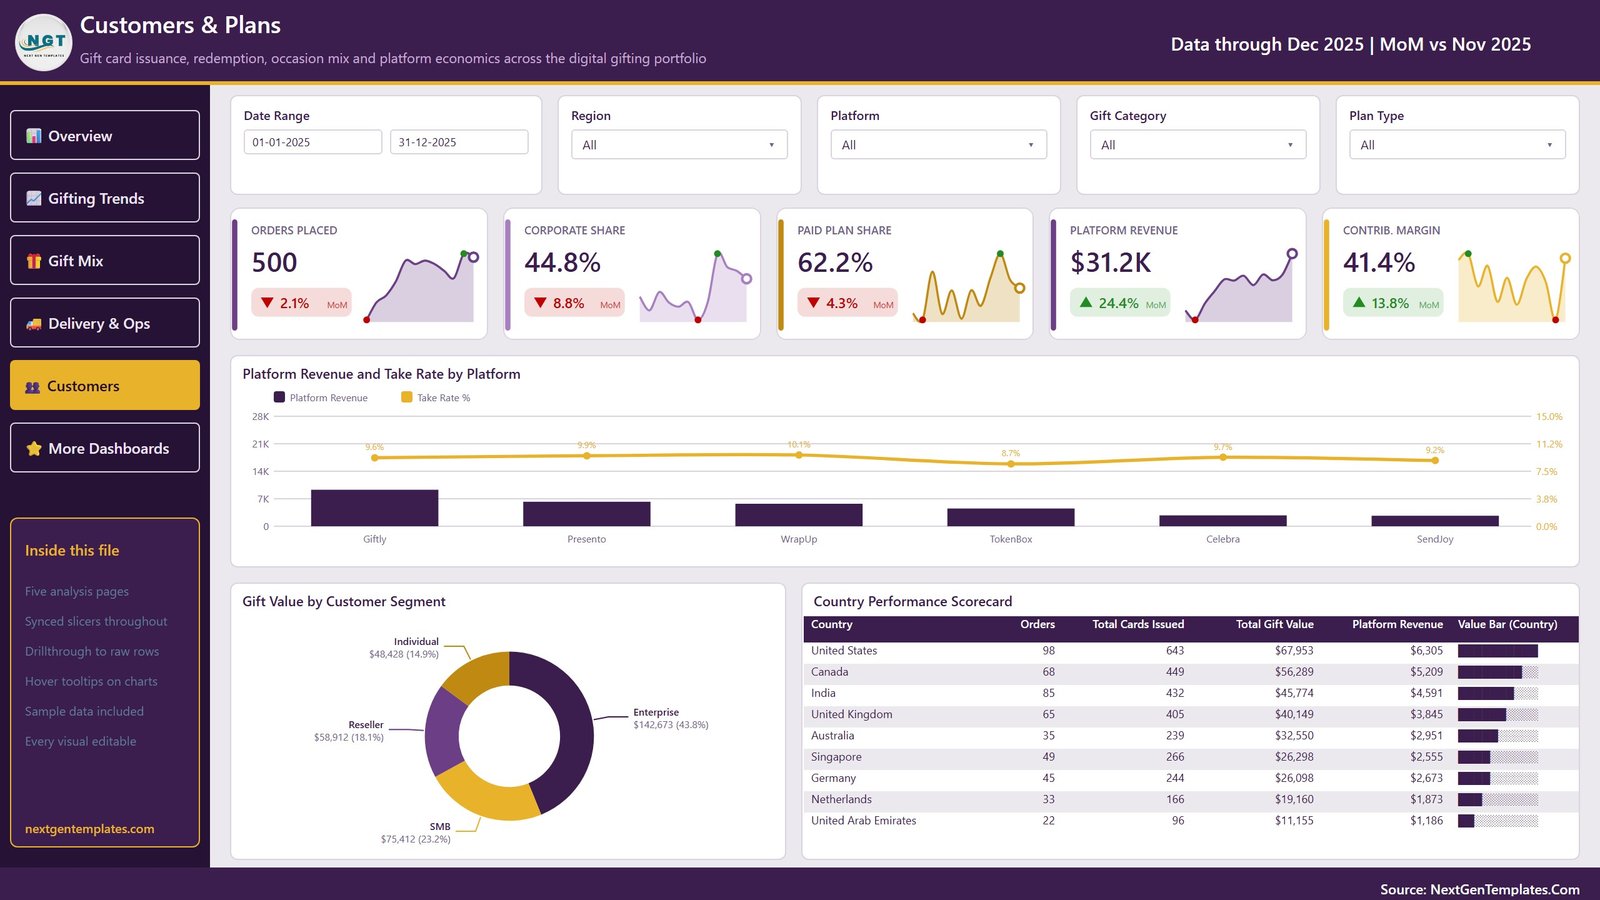This screenshot has height=900, width=1600.
Task: Click the start date field 01-01-2025
Action: click(x=313, y=142)
